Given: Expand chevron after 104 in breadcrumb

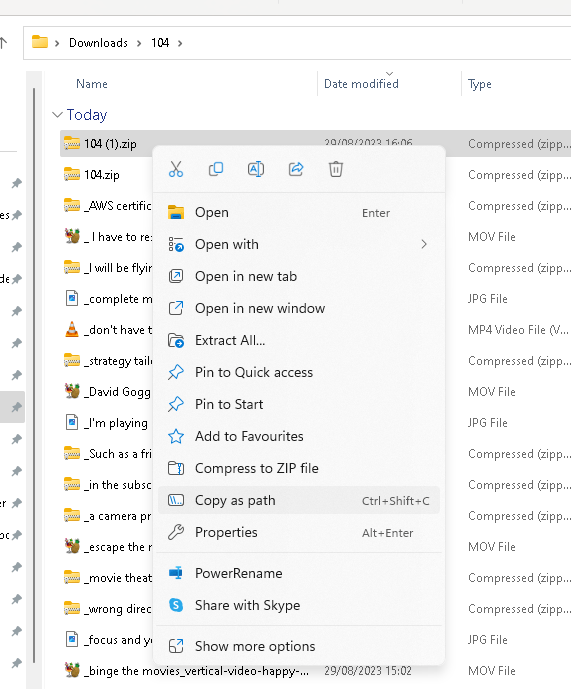Looking at the screenshot, I should [180, 43].
